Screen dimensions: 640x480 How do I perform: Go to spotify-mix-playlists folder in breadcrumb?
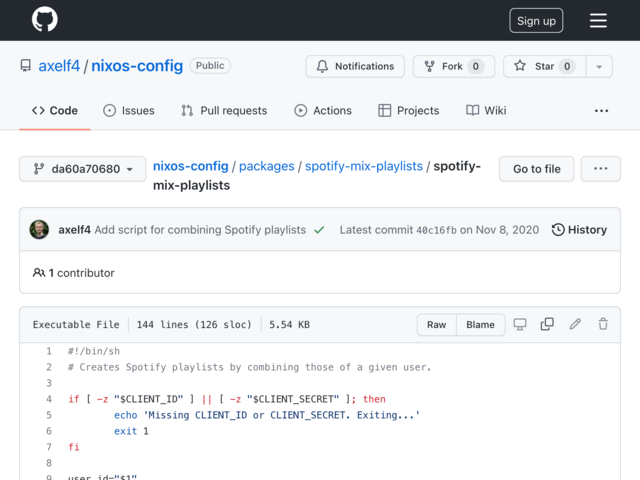tap(364, 166)
